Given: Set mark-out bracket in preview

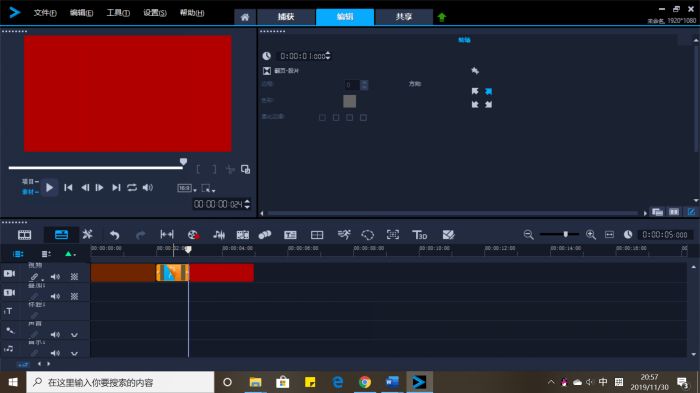Looking at the screenshot, I should coord(214,169).
